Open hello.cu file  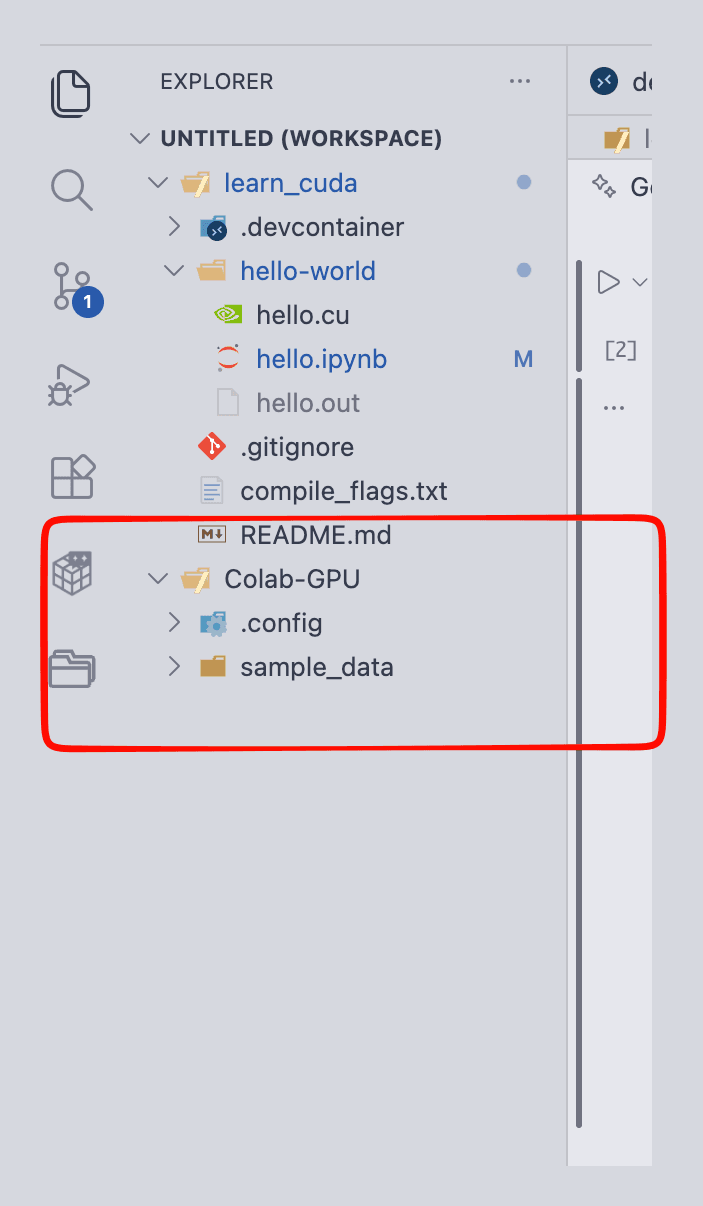(302, 315)
